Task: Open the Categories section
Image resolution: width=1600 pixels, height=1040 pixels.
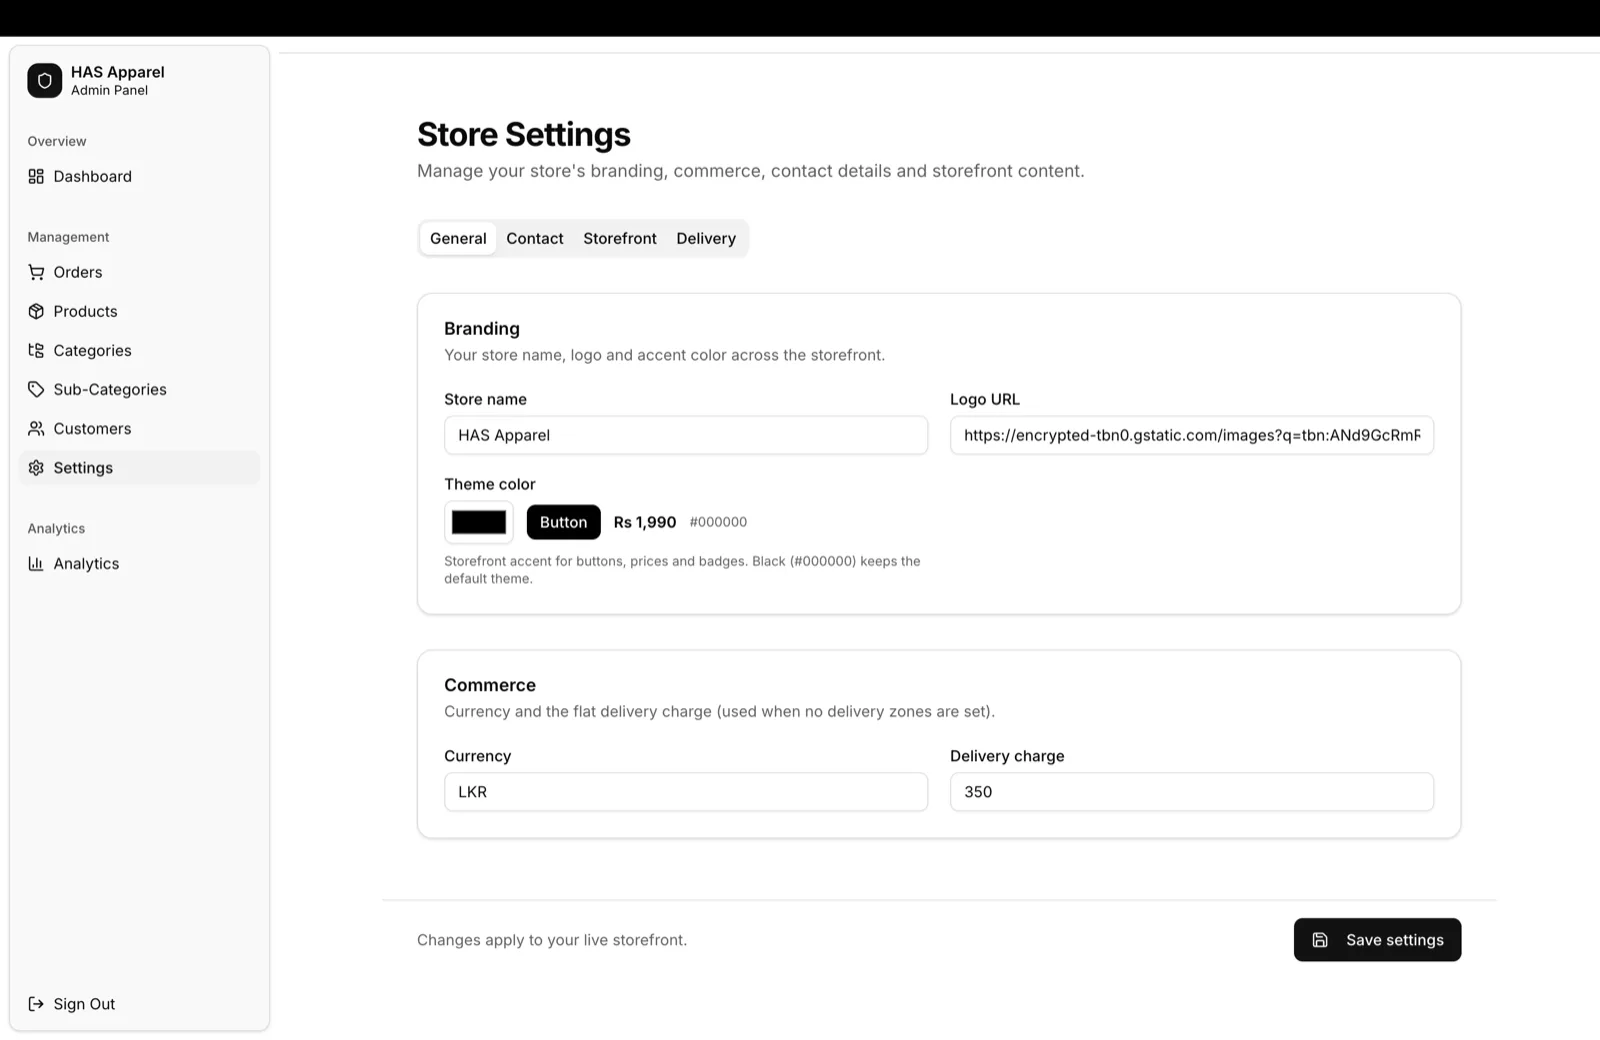Action: 139,350
